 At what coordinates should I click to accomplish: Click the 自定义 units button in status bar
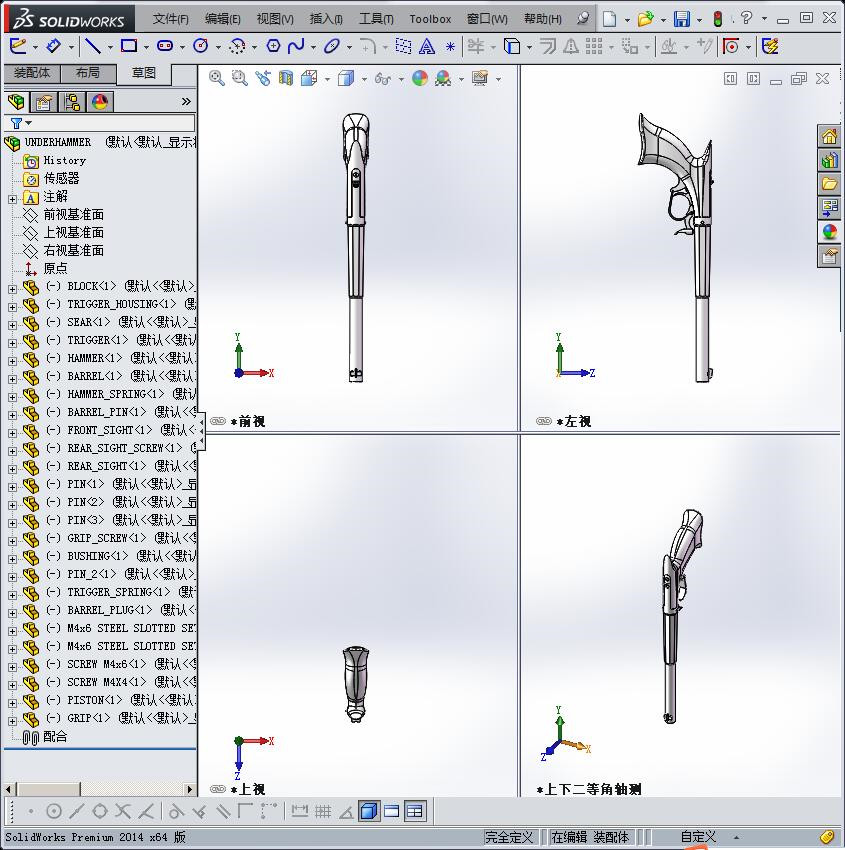[x=698, y=837]
